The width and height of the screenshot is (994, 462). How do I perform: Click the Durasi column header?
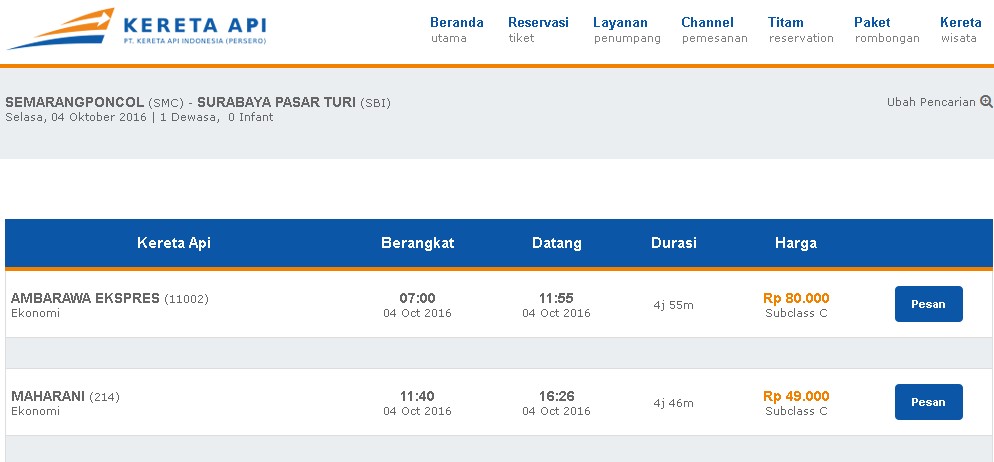coord(674,243)
